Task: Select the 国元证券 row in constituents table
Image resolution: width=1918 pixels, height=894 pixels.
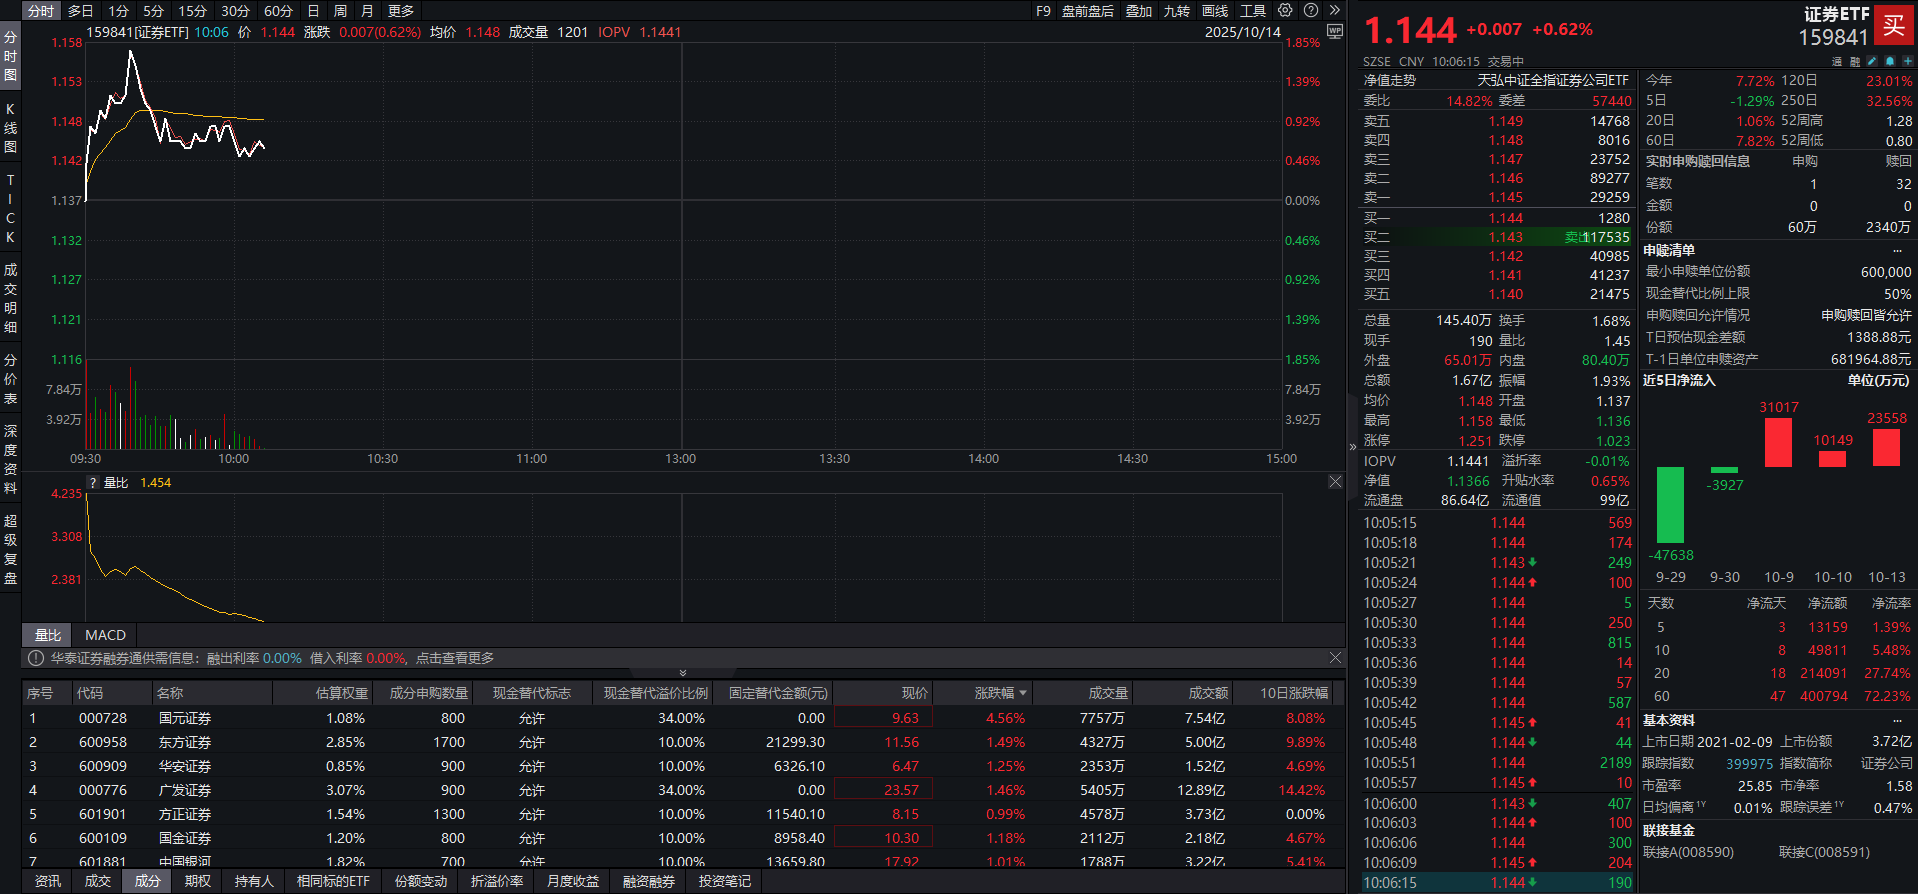Action: 185,718
